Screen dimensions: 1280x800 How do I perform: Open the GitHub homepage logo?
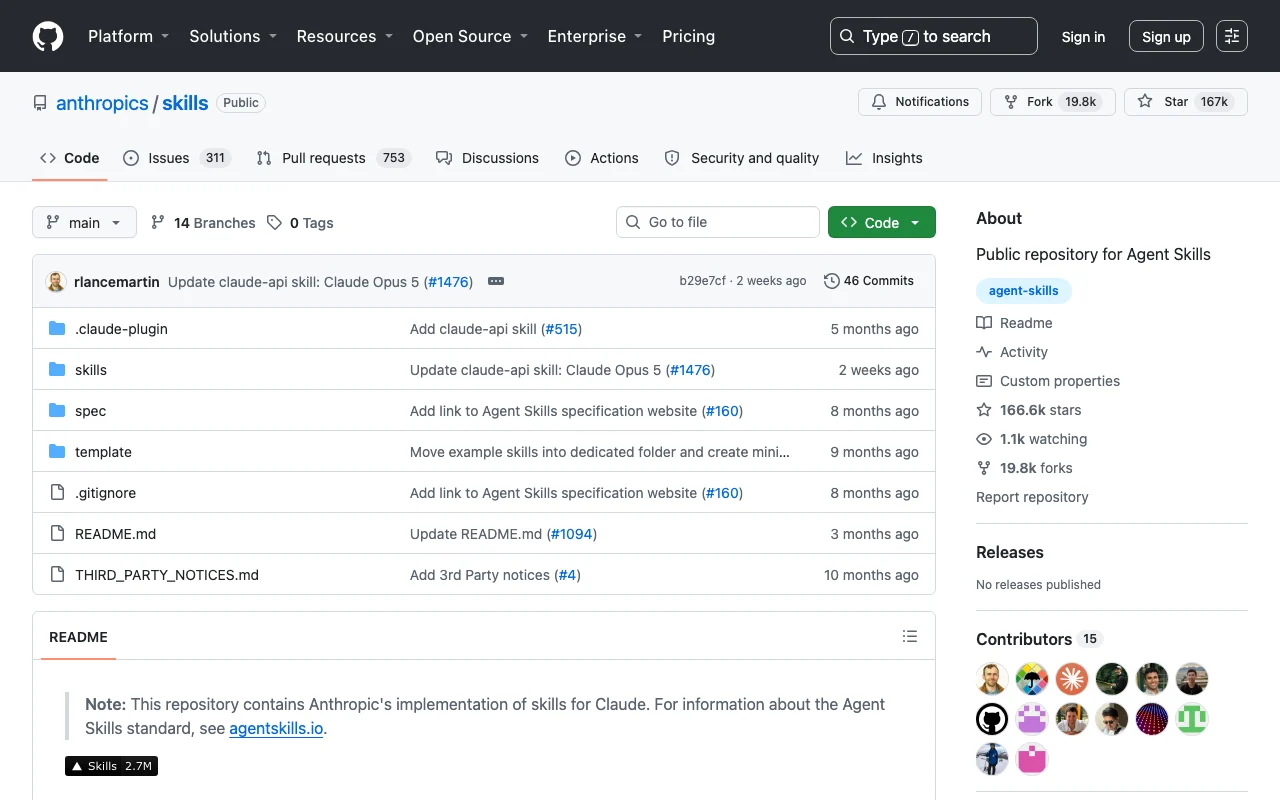[x=48, y=36]
